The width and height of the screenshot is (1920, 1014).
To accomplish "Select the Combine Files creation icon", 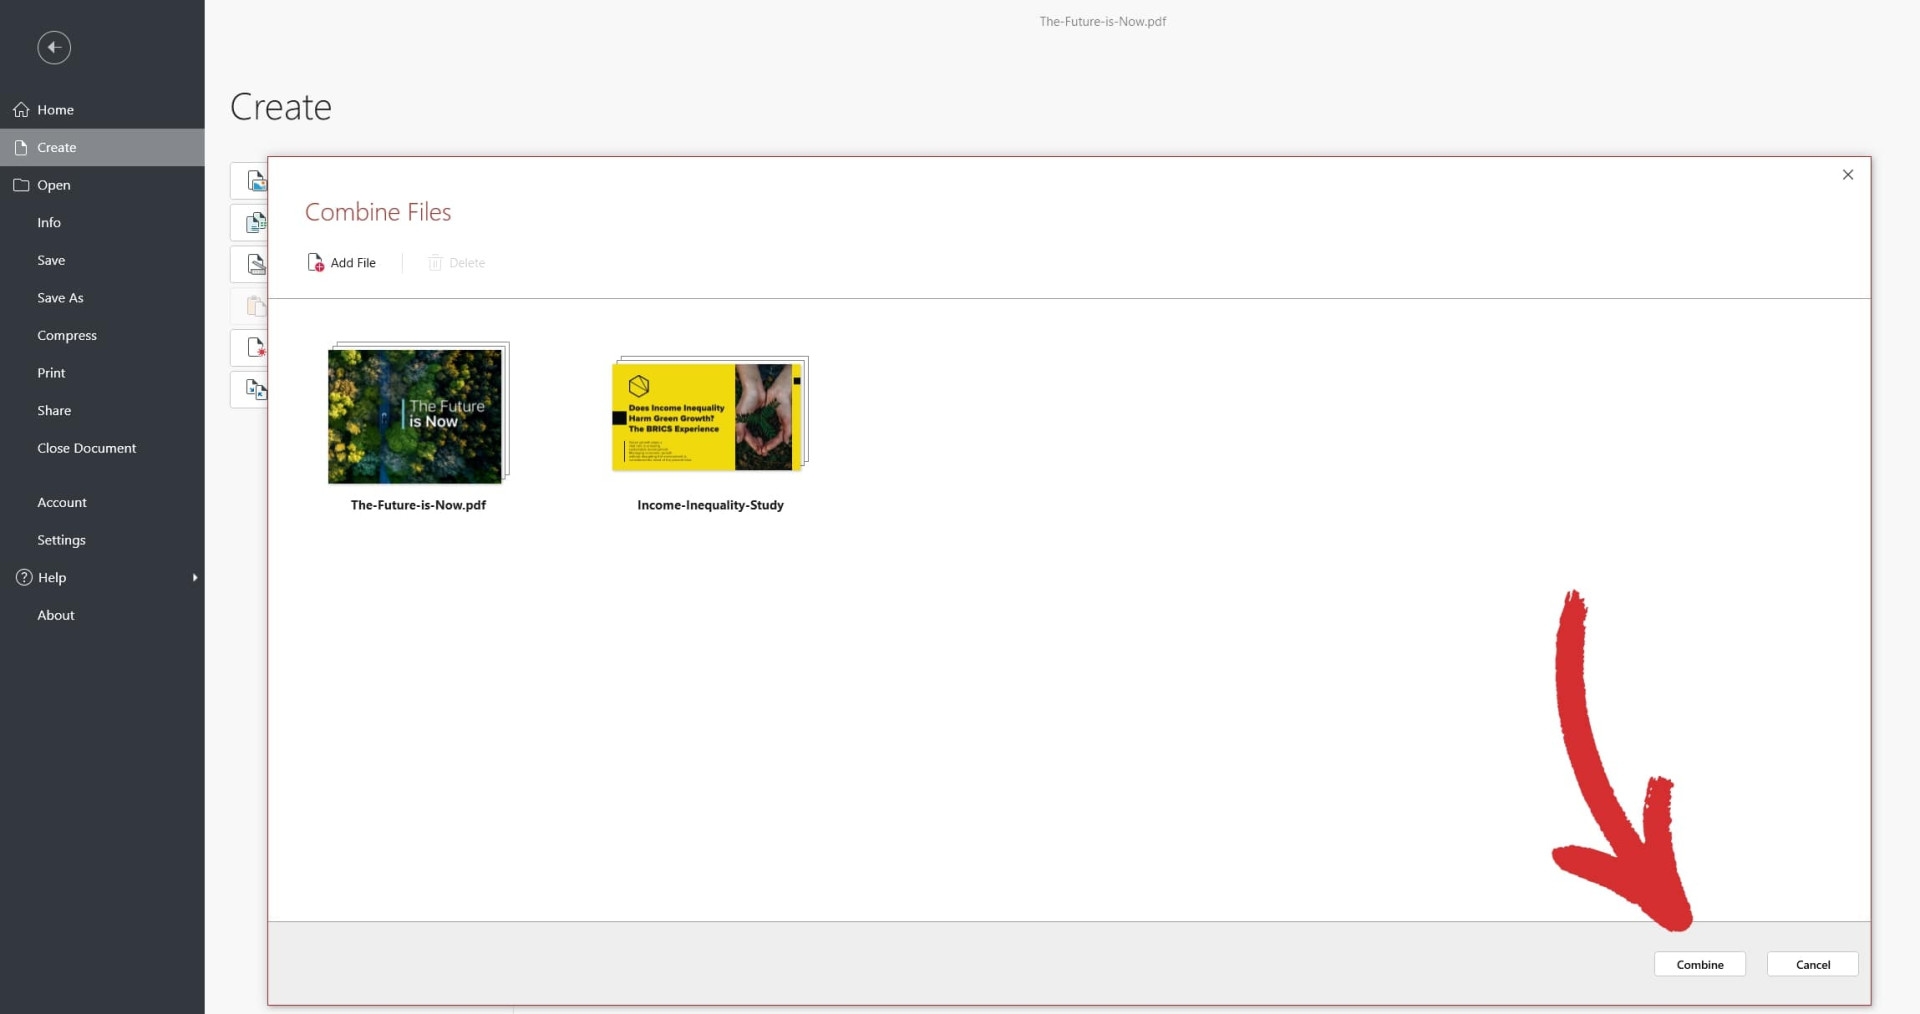I will (x=257, y=222).
